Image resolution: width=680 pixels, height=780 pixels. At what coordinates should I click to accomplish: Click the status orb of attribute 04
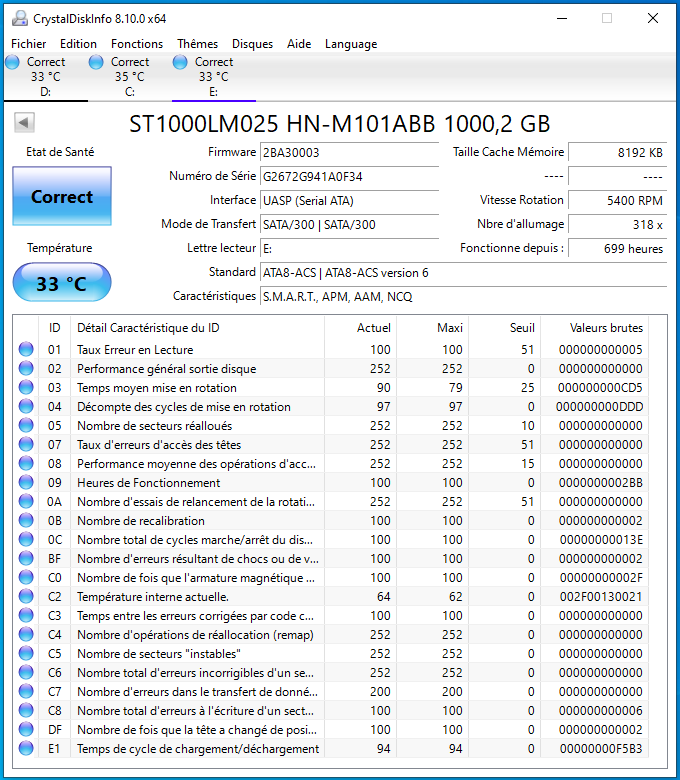click(26, 406)
